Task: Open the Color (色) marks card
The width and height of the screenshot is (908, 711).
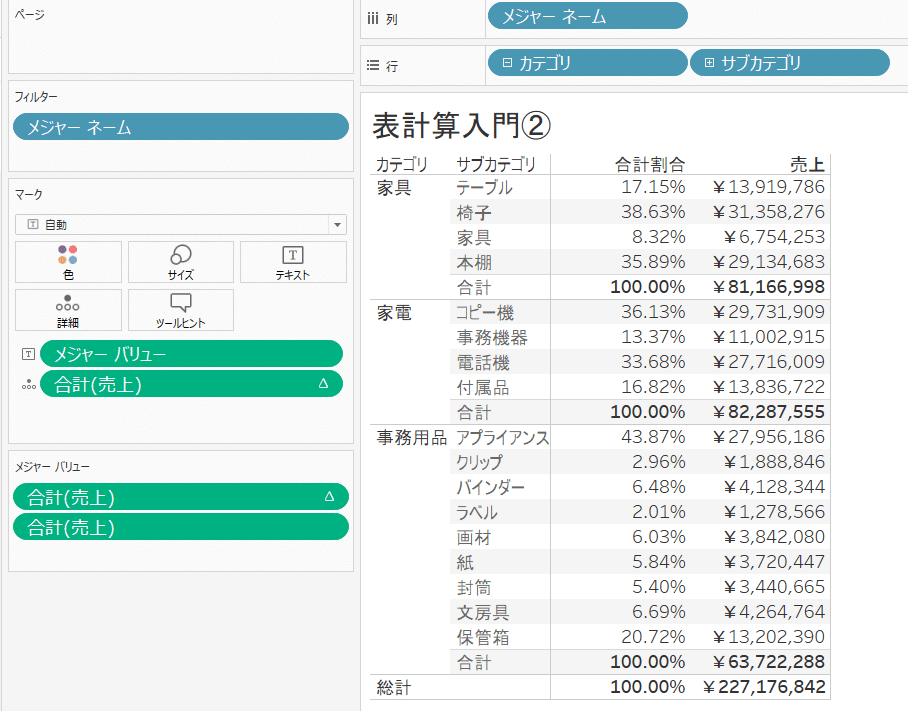Action: (68, 262)
